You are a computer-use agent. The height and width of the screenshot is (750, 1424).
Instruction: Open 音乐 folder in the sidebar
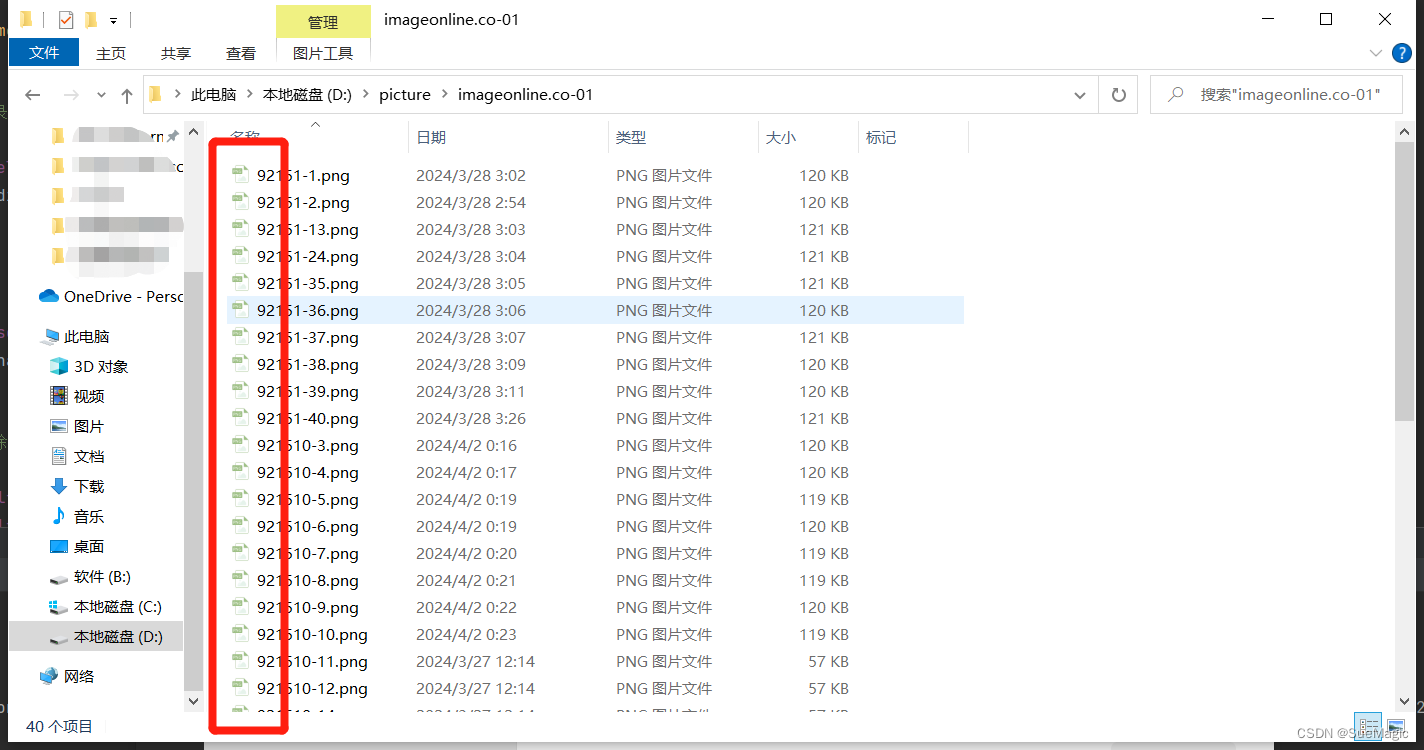point(78,517)
